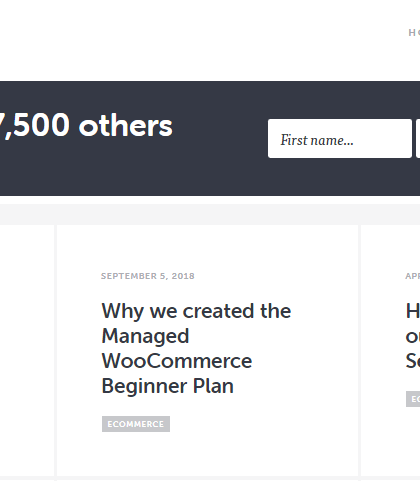Open the Managed WooCommerce Beginner Plan article

(x=196, y=348)
